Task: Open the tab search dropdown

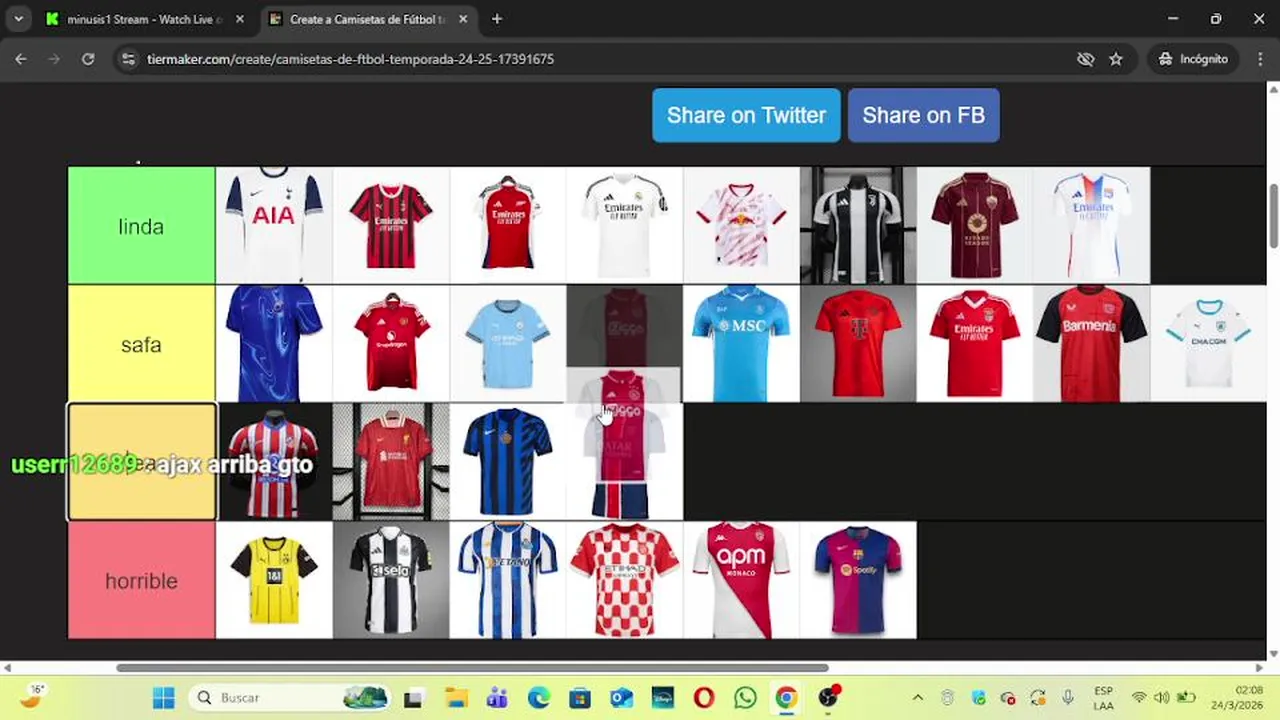Action: pos(18,19)
